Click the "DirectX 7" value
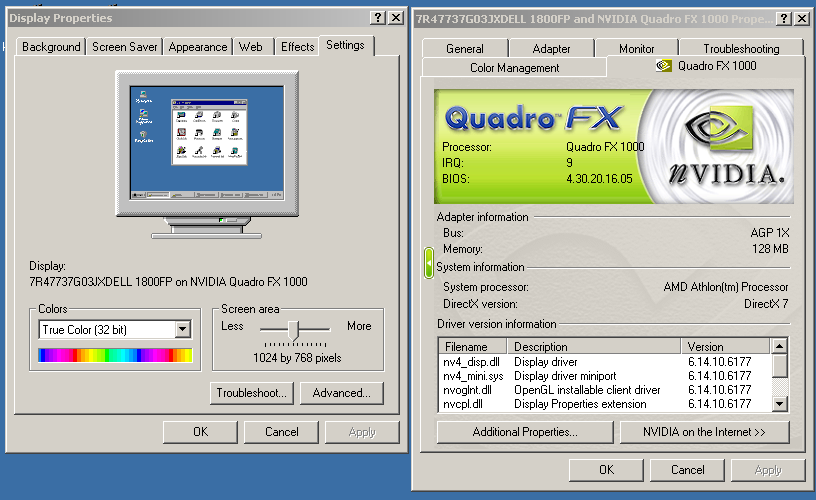816x500 pixels. click(766, 304)
